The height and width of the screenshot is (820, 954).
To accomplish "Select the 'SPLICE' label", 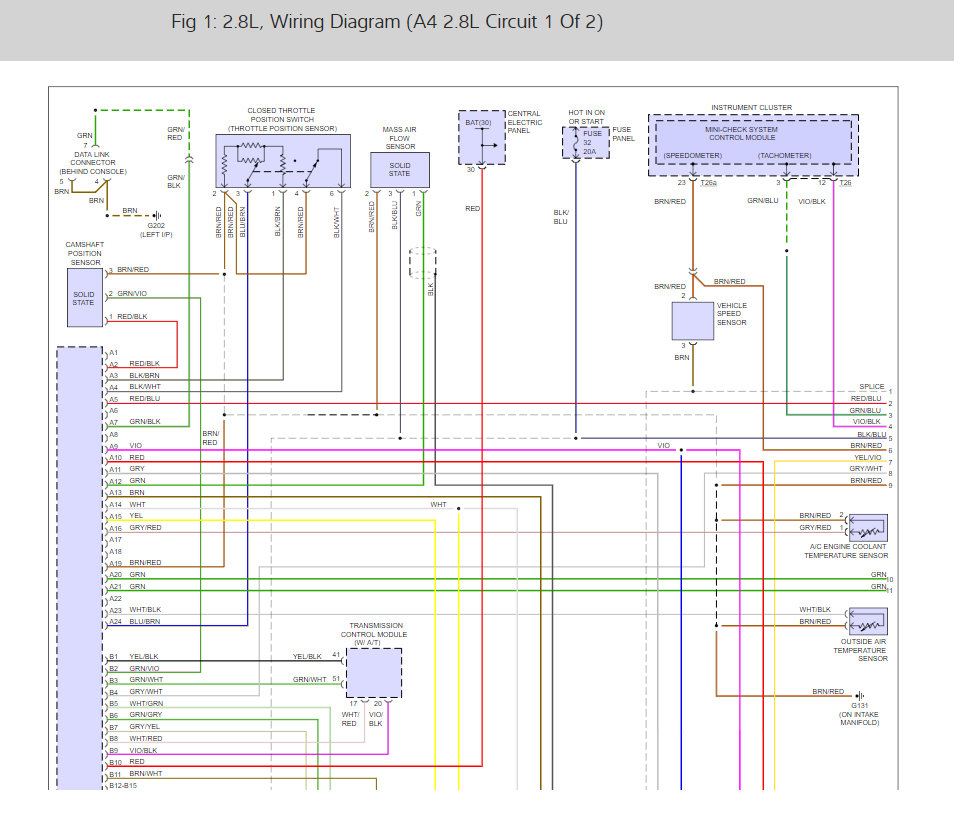I will coord(872,387).
